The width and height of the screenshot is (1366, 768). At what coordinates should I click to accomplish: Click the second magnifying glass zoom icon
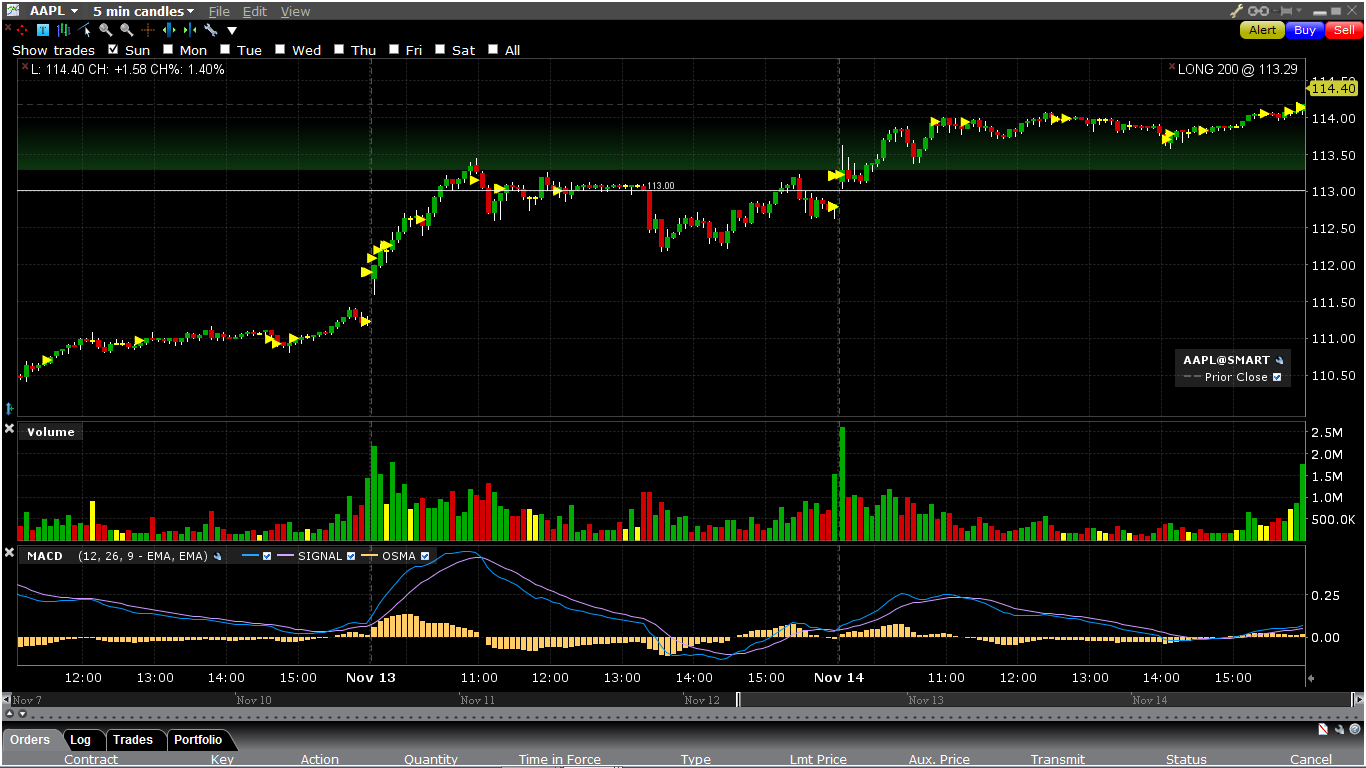tap(126, 30)
